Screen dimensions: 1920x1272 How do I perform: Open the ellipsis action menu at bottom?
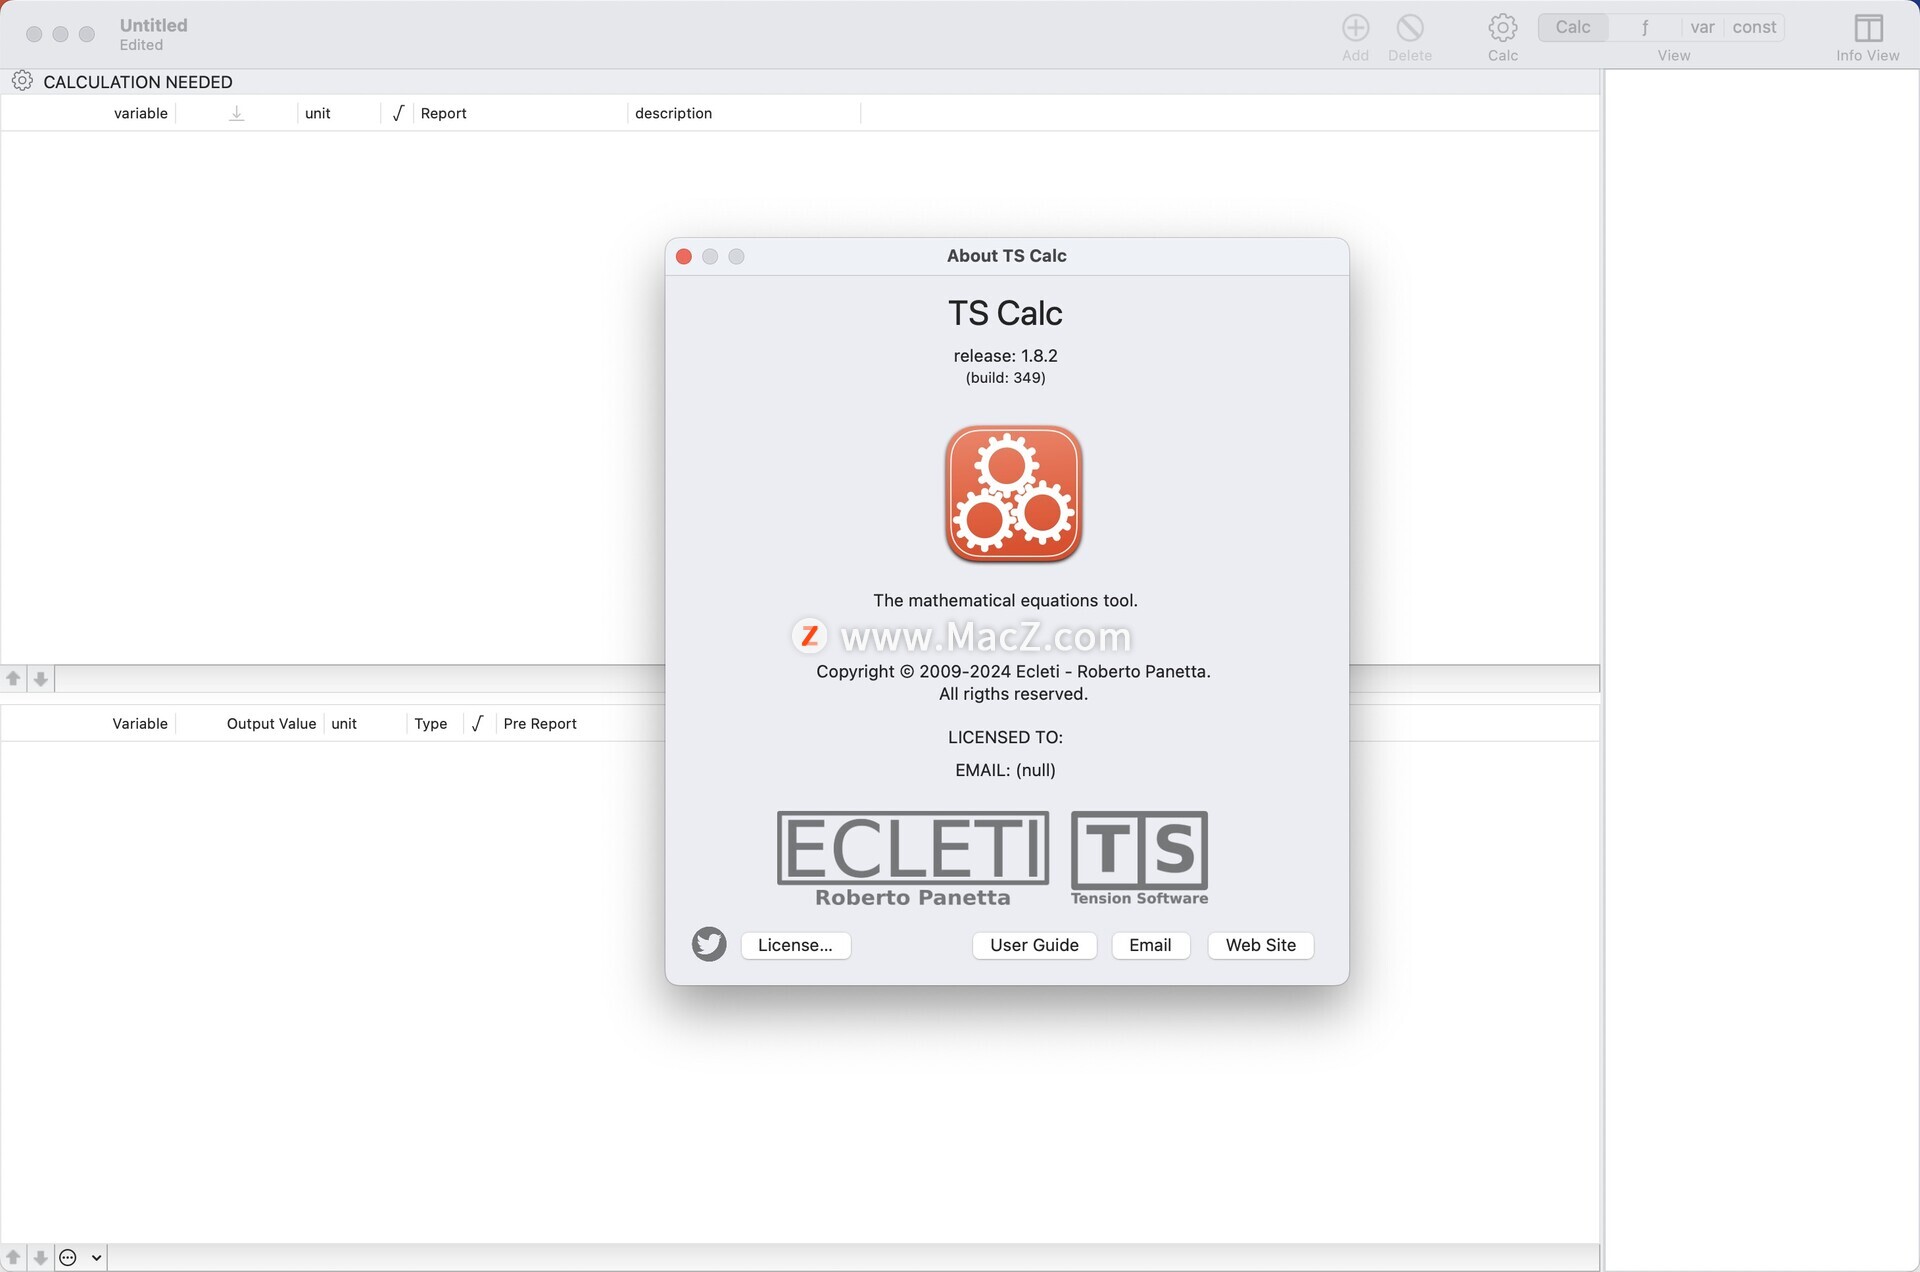point(80,1257)
